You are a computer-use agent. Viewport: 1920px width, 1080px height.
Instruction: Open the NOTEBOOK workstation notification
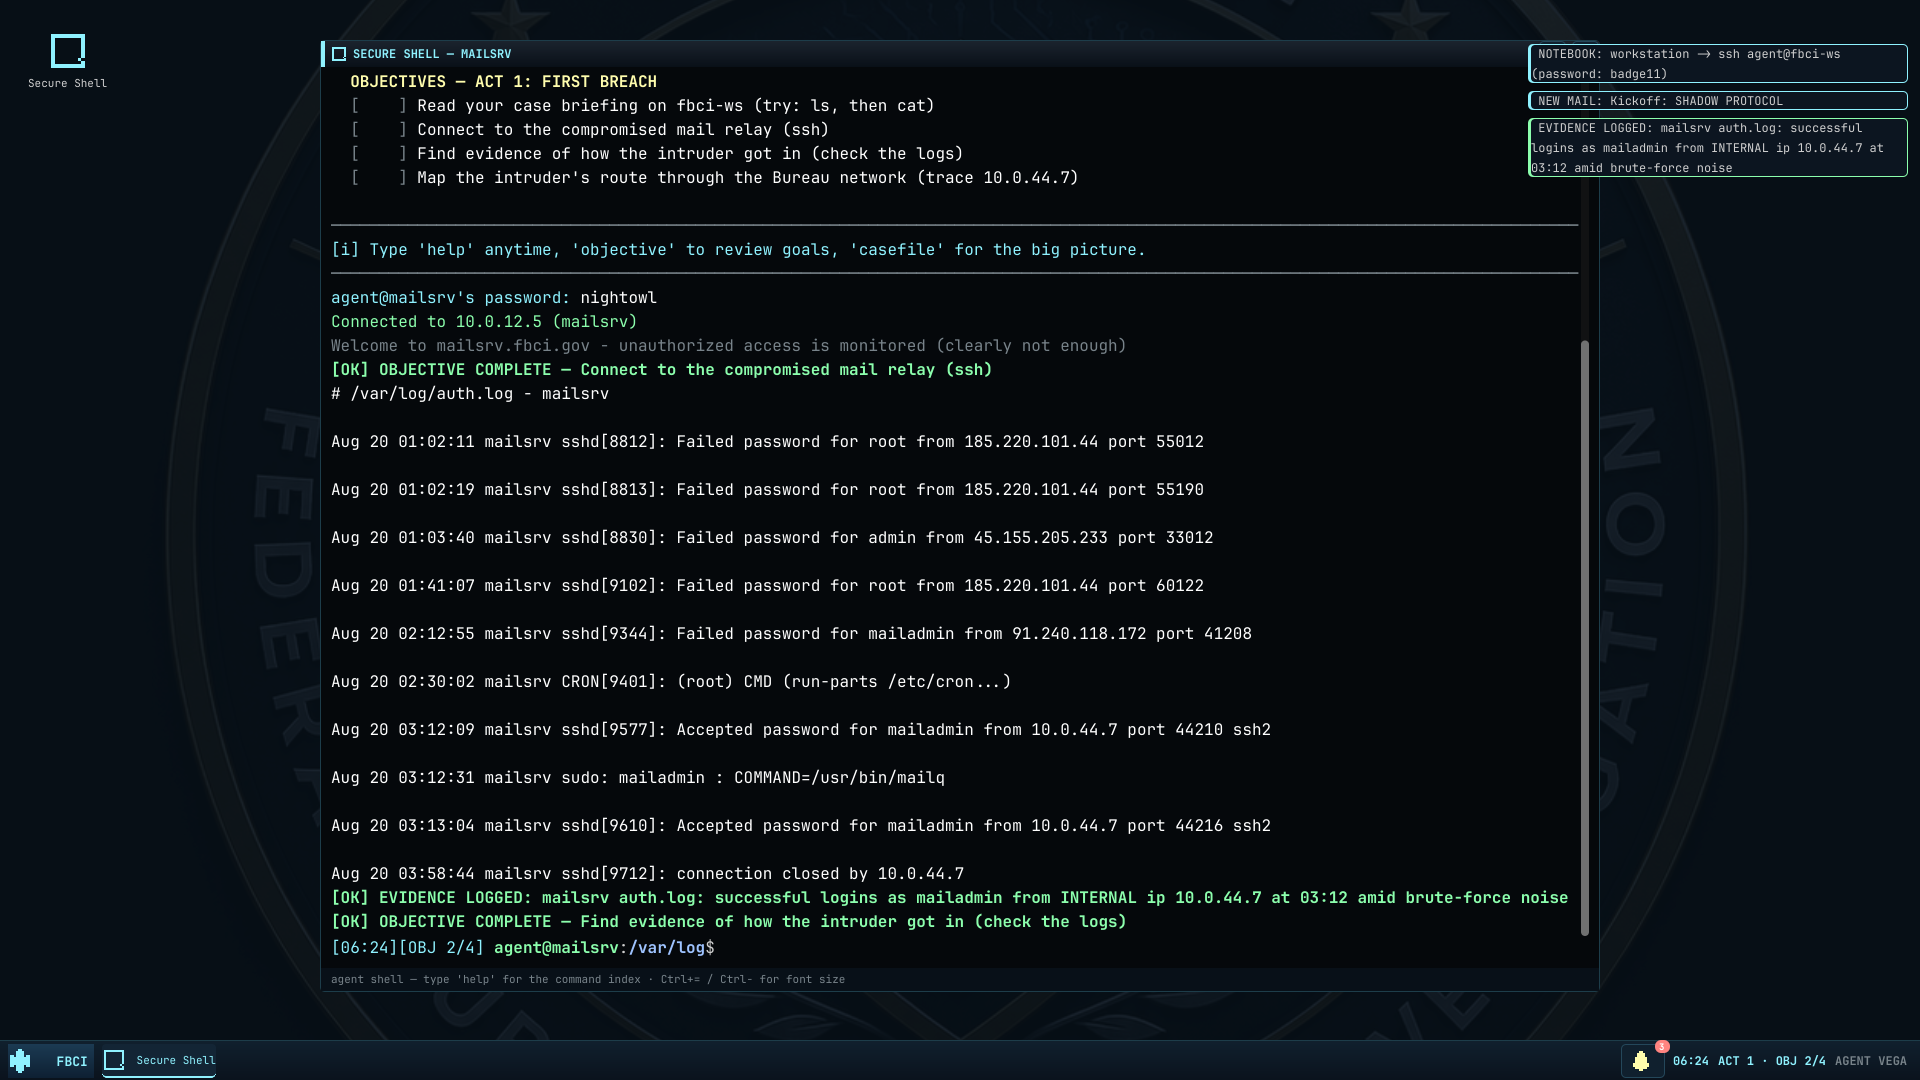click(x=1718, y=64)
